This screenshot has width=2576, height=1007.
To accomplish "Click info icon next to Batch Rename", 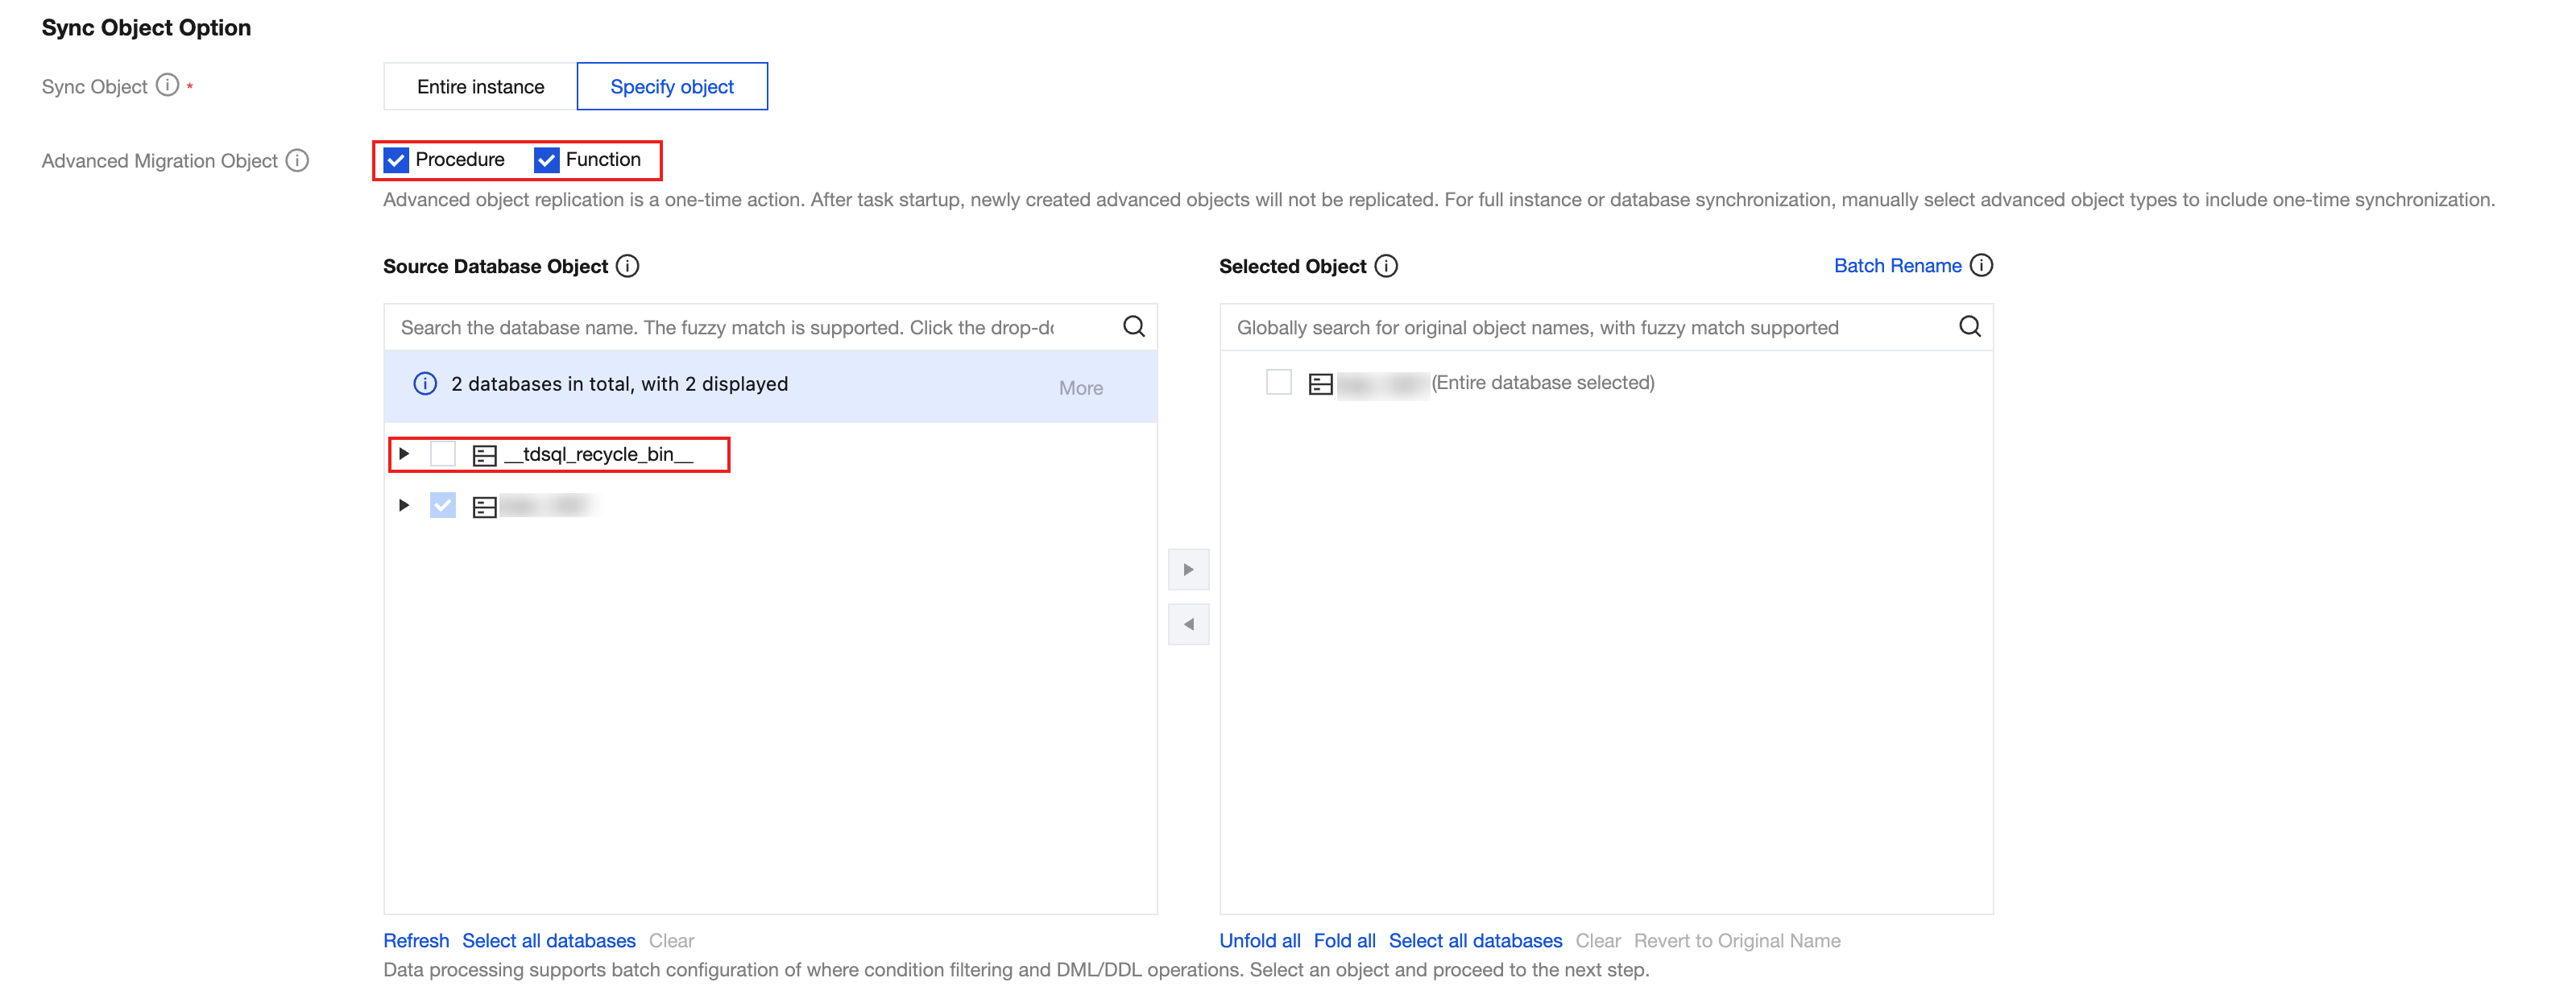I will pyautogui.click(x=1980, y=265).
